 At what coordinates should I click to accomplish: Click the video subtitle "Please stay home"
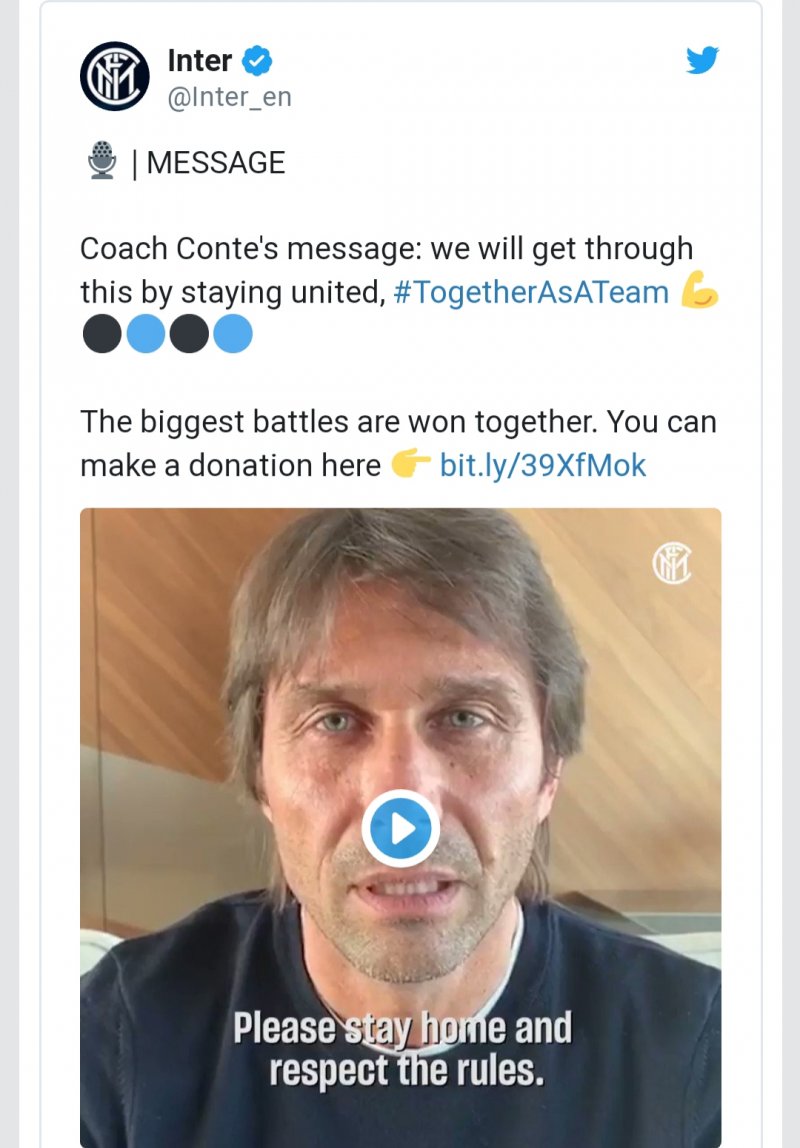(402, 1028)
